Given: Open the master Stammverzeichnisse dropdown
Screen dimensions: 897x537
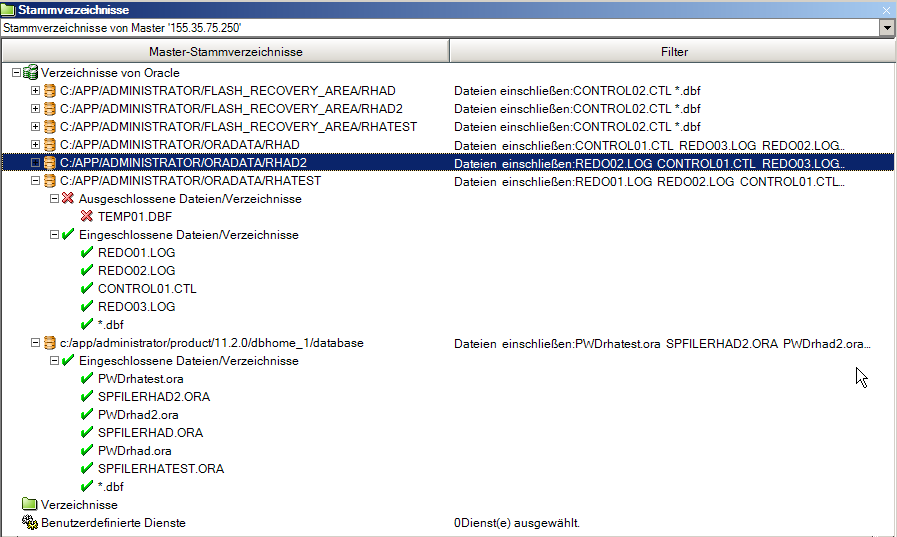Looking at the screenshot, I should [x=886, y=28].
